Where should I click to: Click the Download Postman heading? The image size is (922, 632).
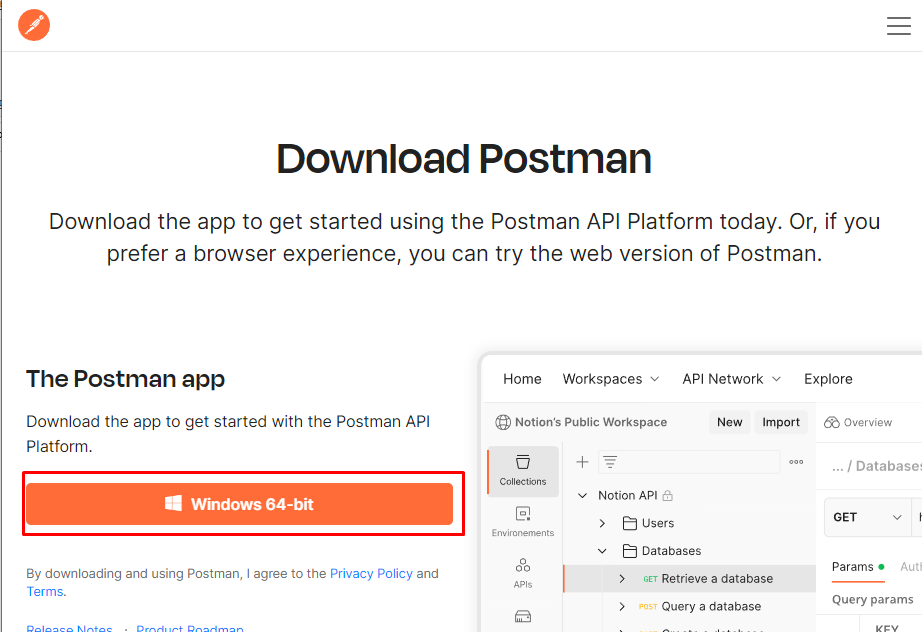(x=464, y=159)
